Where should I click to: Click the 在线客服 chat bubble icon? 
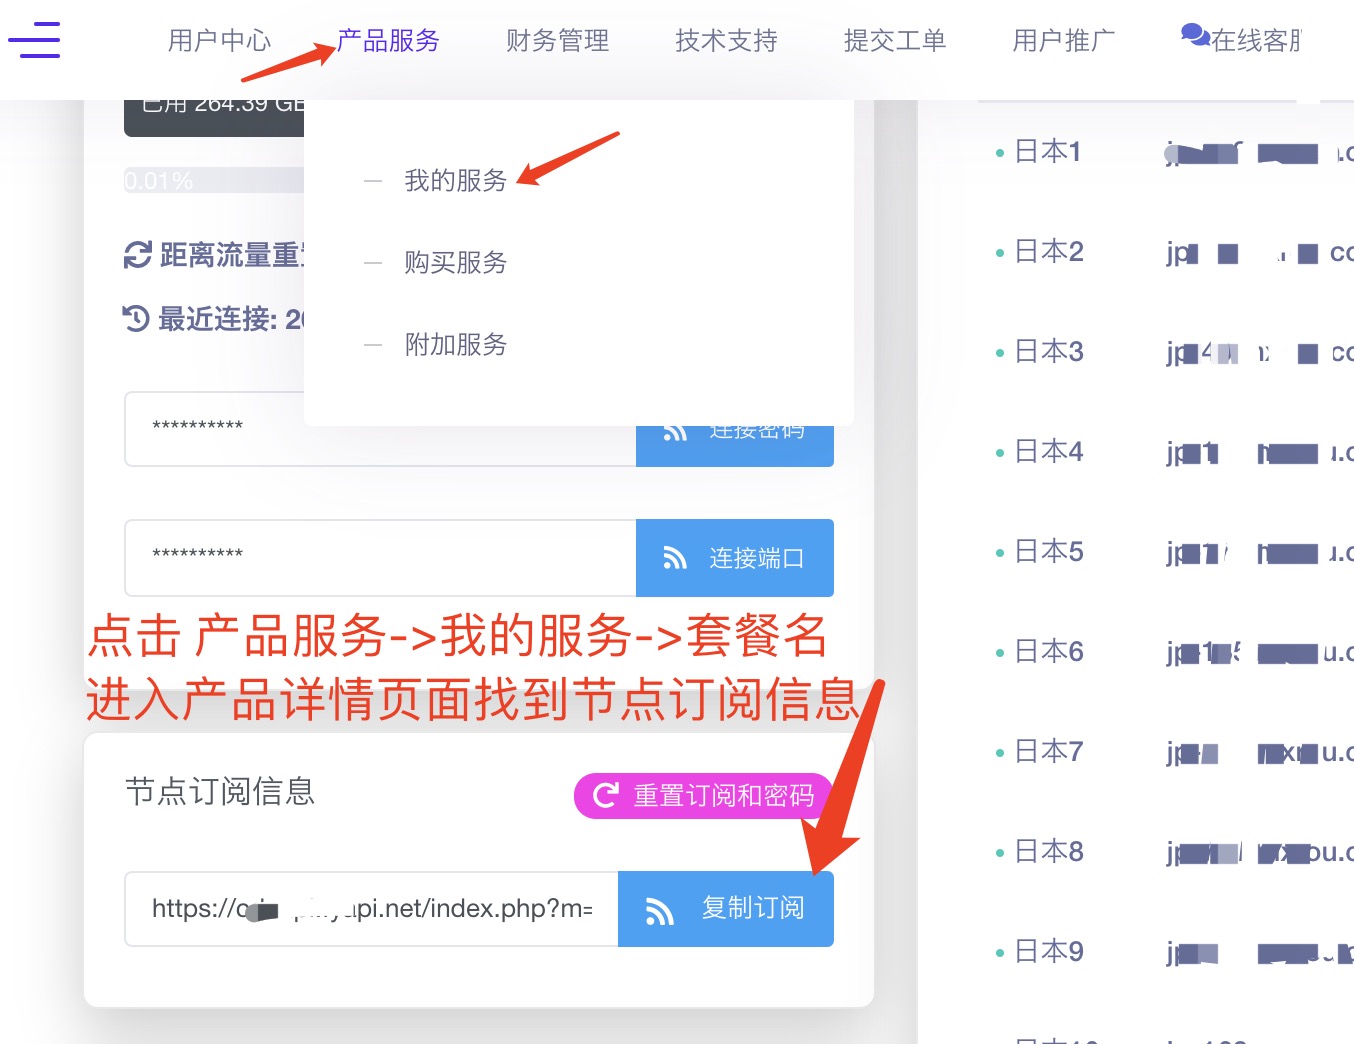coord(1196,34)
